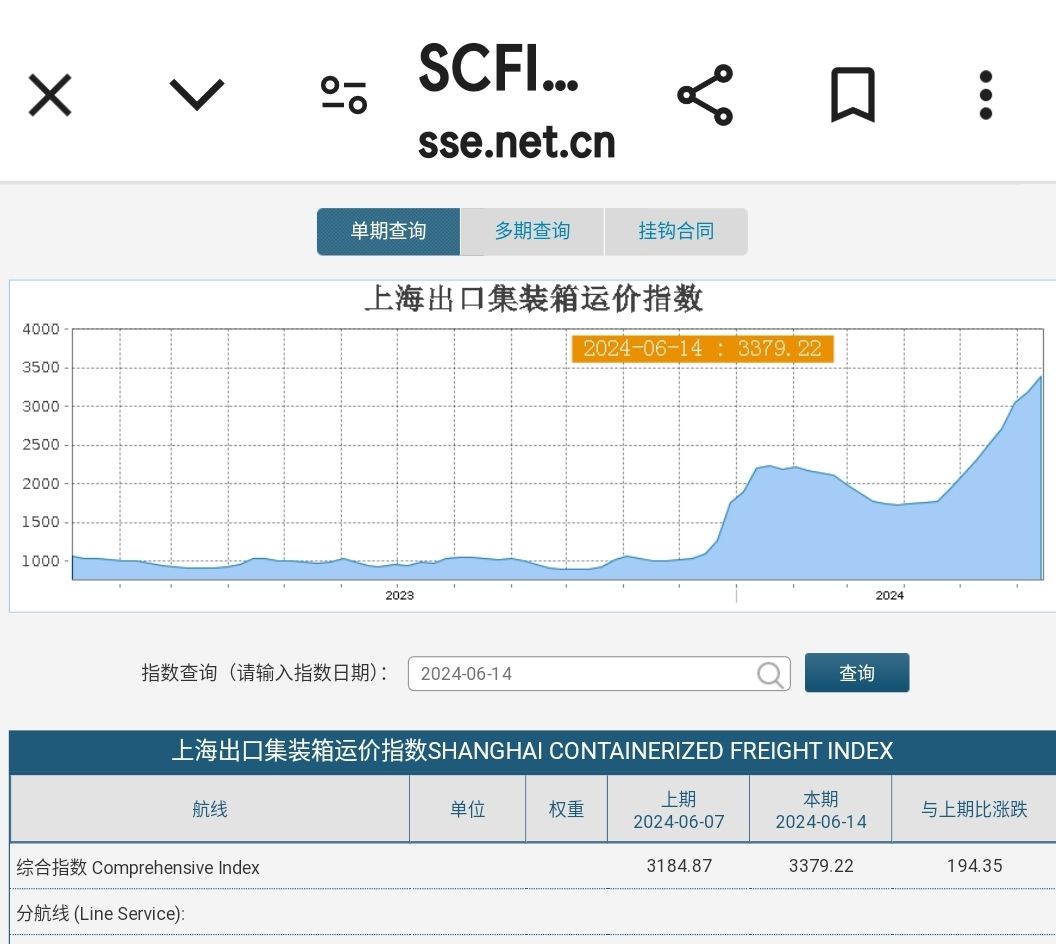Image resolution: width=1056 pixels, height=944 pixels.
Task: Expand the page with the down chevron
Action: (x=197, y=94)
